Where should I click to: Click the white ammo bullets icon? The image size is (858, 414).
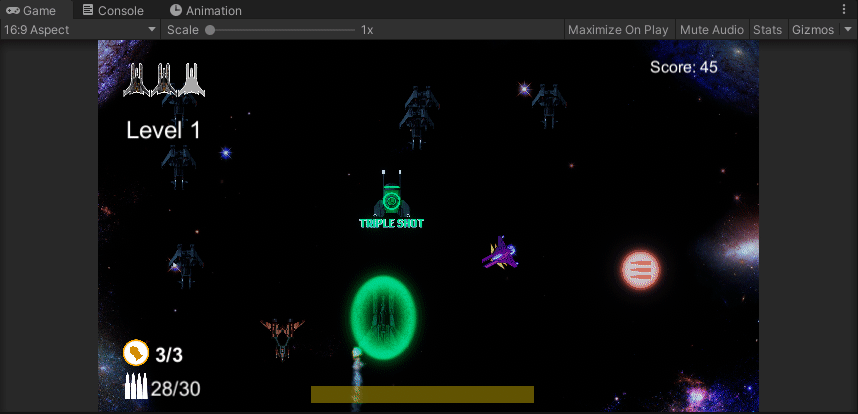136,386
